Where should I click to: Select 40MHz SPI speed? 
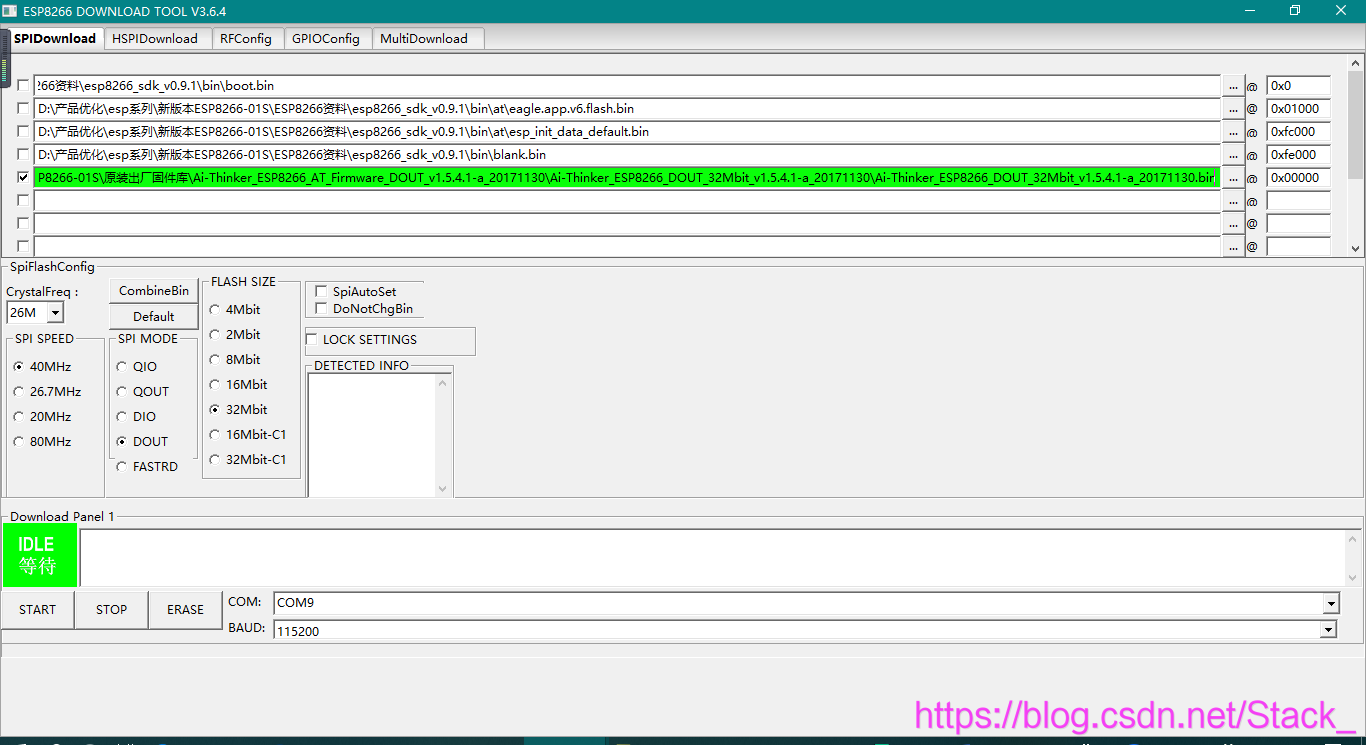19,367
